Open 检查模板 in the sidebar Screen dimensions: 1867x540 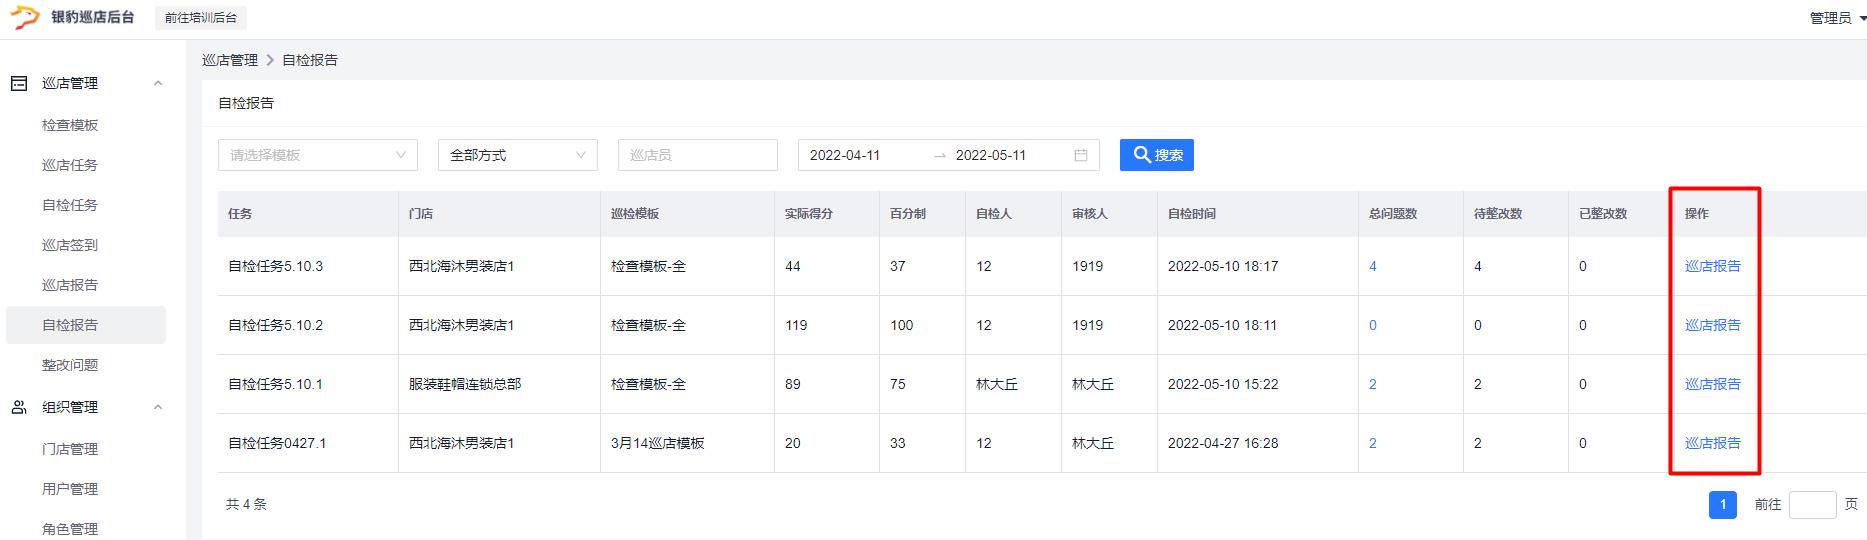point(70,125)
